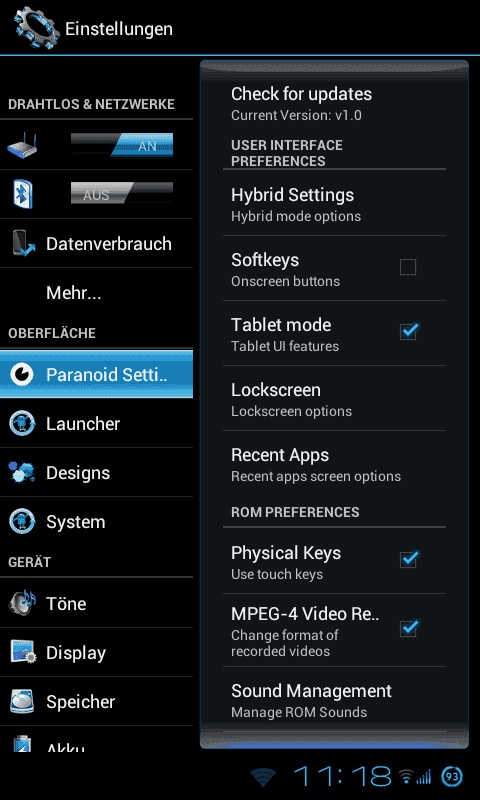The image size is (480, 800).
Task: Tap the Speicher disk icon
Action: tap(22, 701)
